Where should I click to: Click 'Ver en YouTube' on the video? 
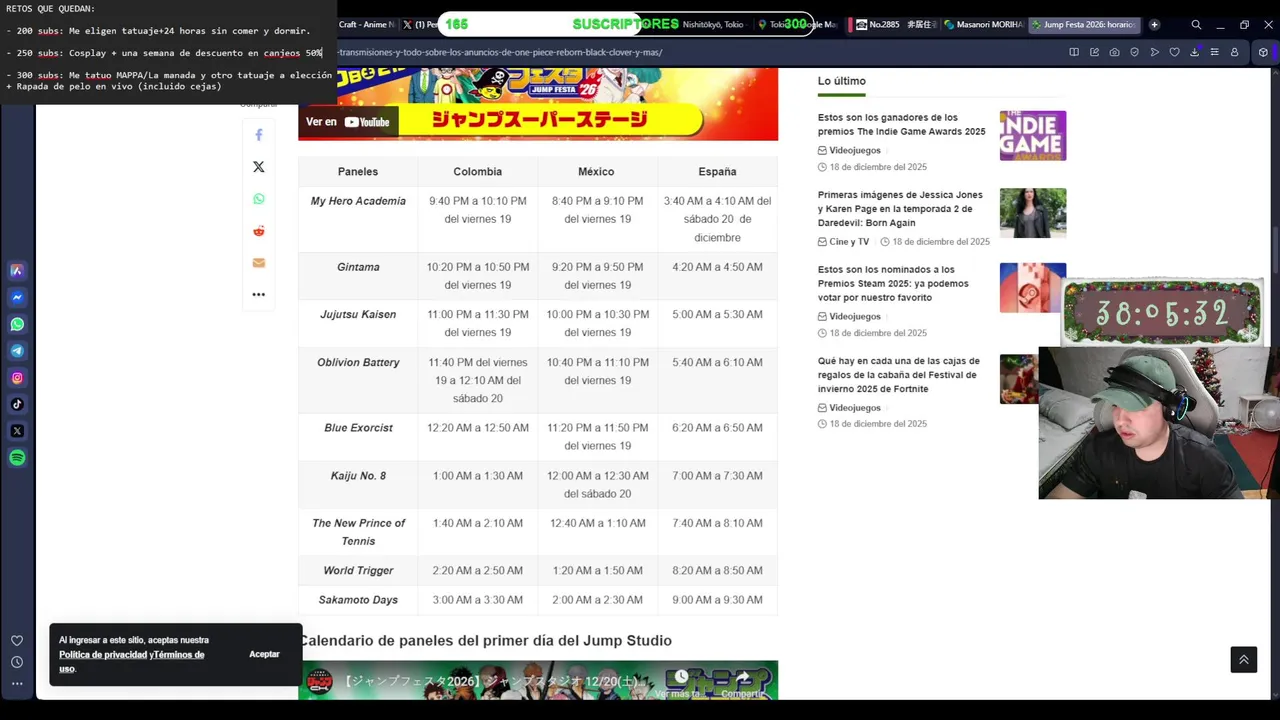tap(348, 122)
